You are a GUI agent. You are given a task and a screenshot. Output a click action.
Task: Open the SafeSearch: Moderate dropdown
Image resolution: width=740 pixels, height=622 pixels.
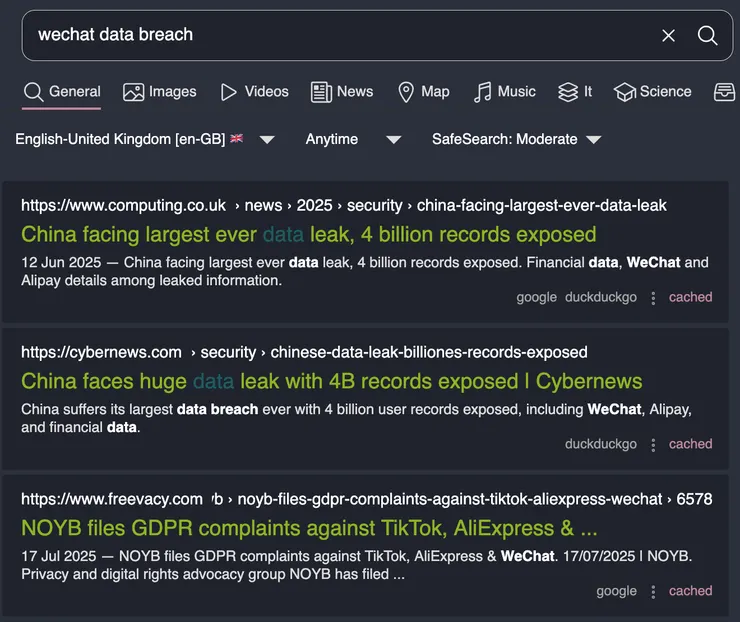tap(517, 139)
